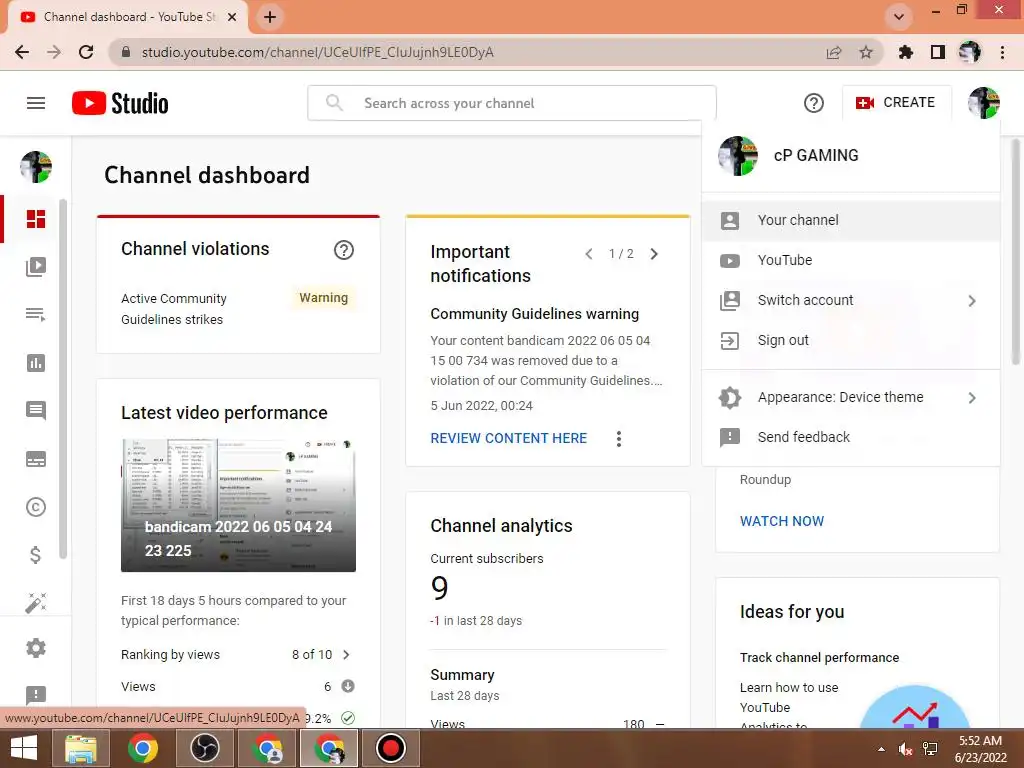Reload the page
Viewport: 1024px width, 768px height.
[86, 52]
